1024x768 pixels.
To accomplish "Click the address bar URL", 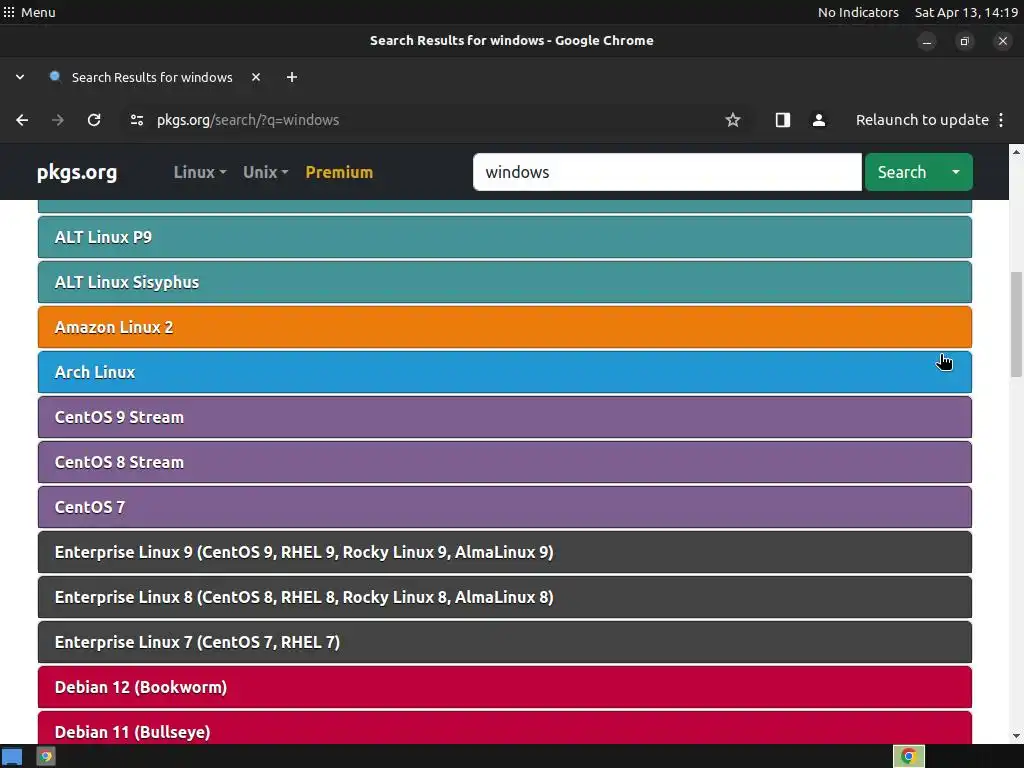I will (x=248, y=120).
